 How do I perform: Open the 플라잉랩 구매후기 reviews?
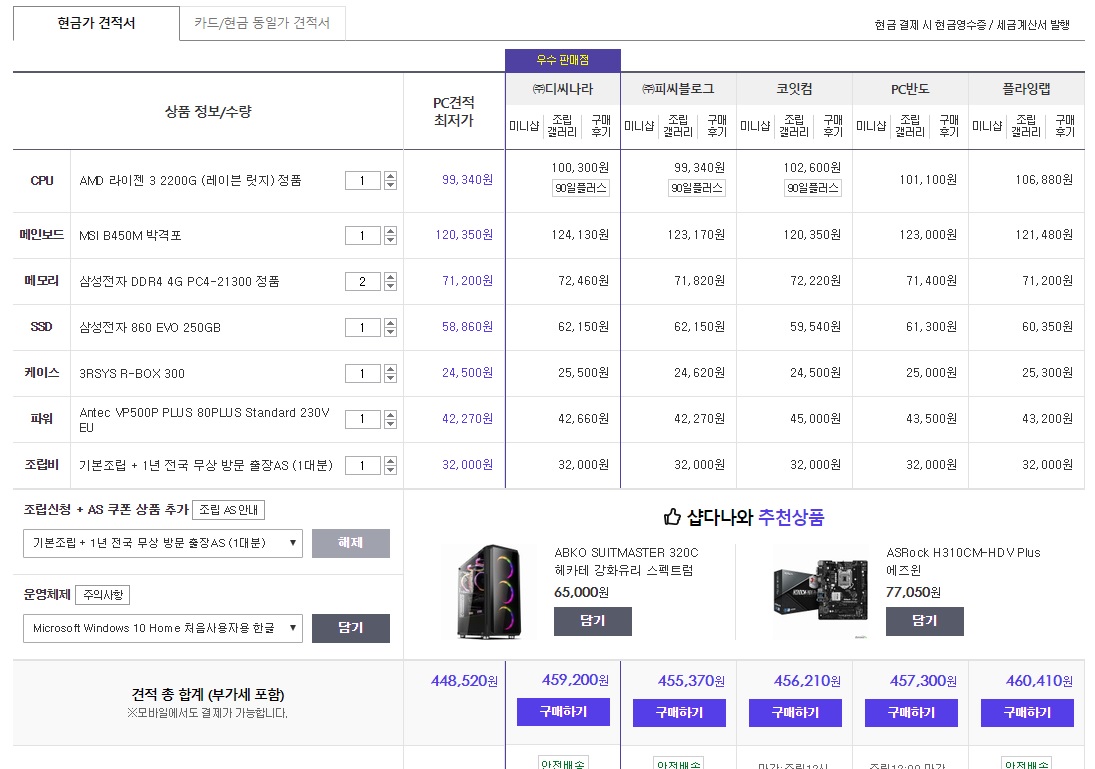(1065, 126)
